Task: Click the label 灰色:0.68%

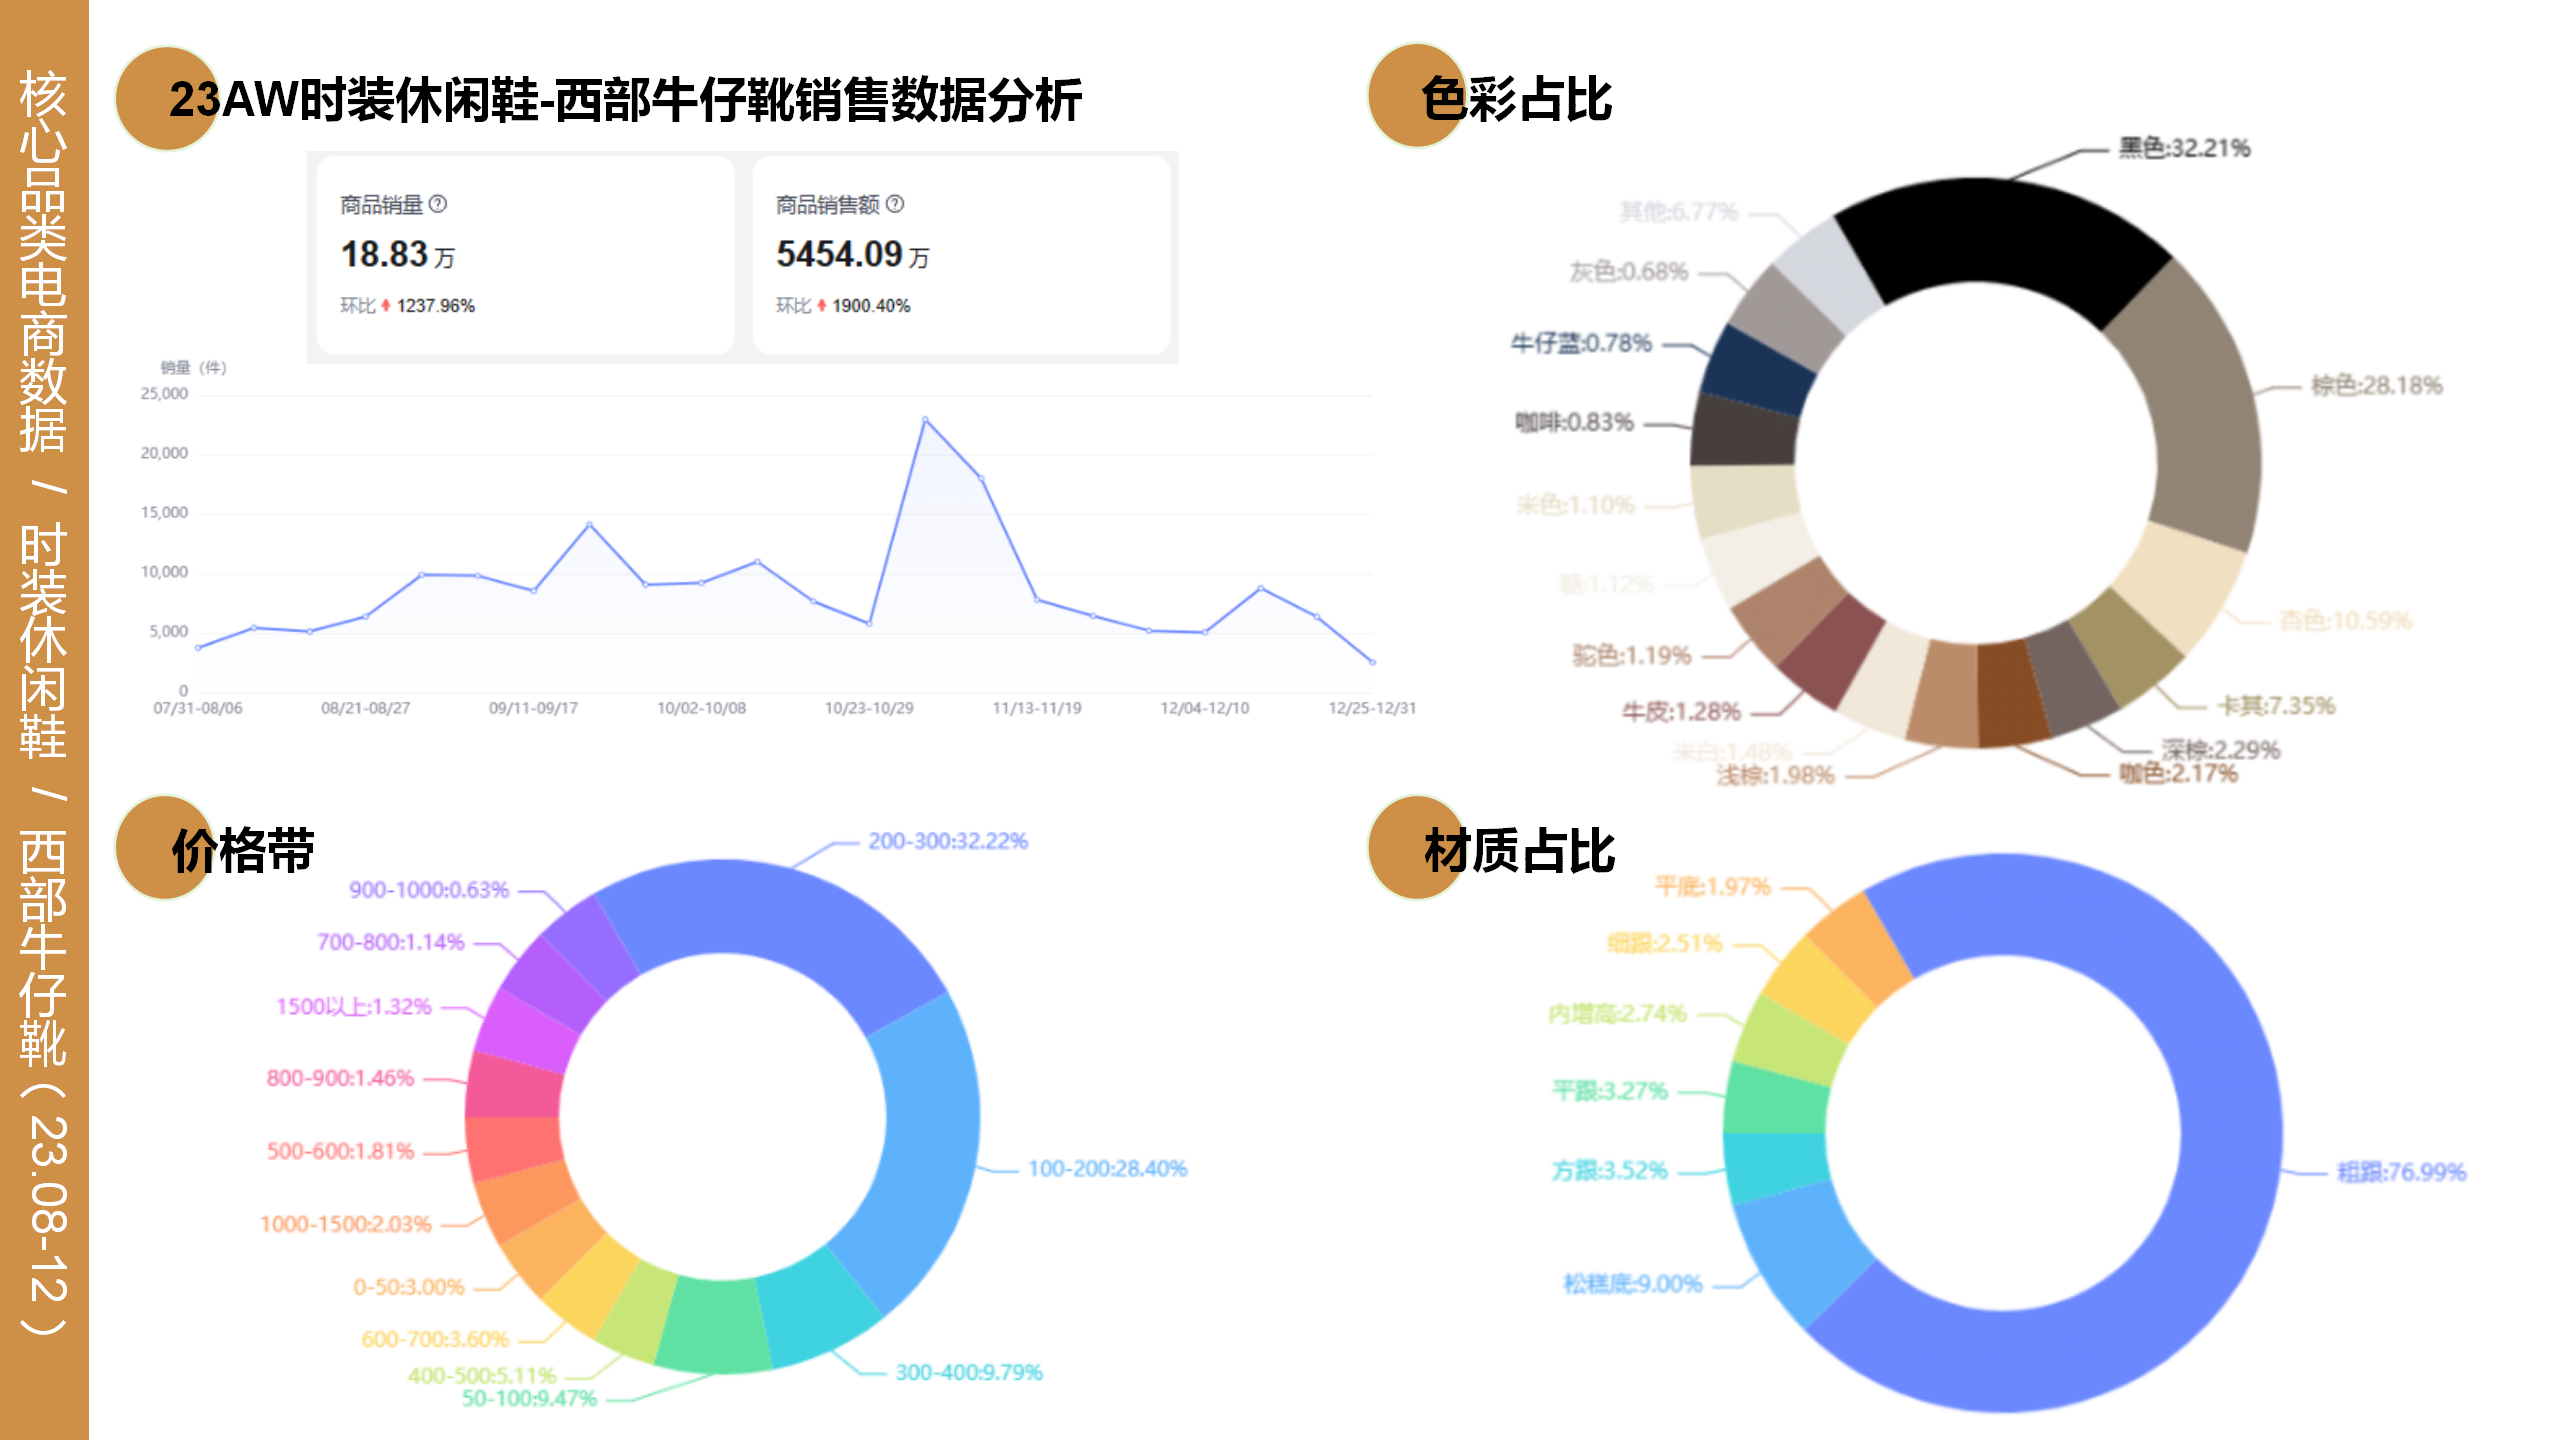Action: pos(1629,272)
